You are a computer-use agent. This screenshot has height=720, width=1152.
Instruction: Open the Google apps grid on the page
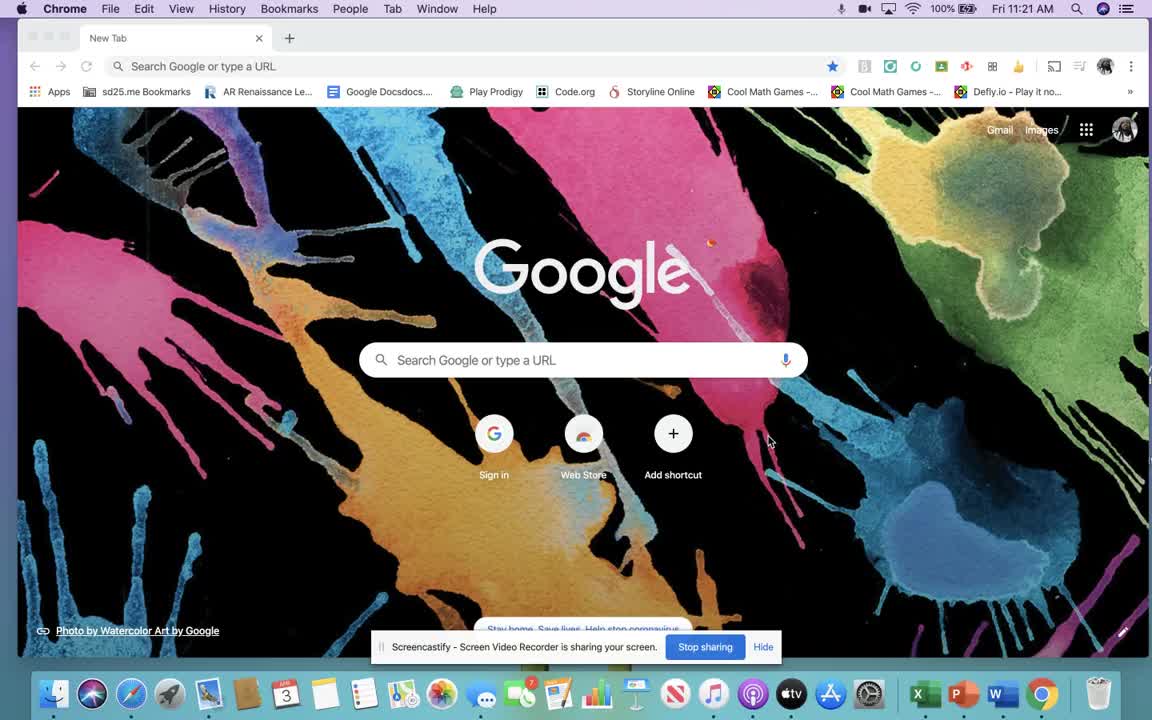click(x=1086, y=130)
